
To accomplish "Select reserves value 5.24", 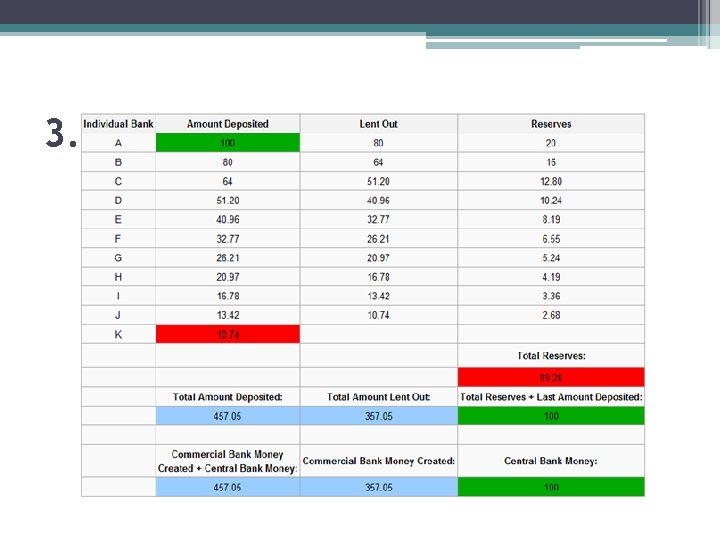I will point(551,258).
